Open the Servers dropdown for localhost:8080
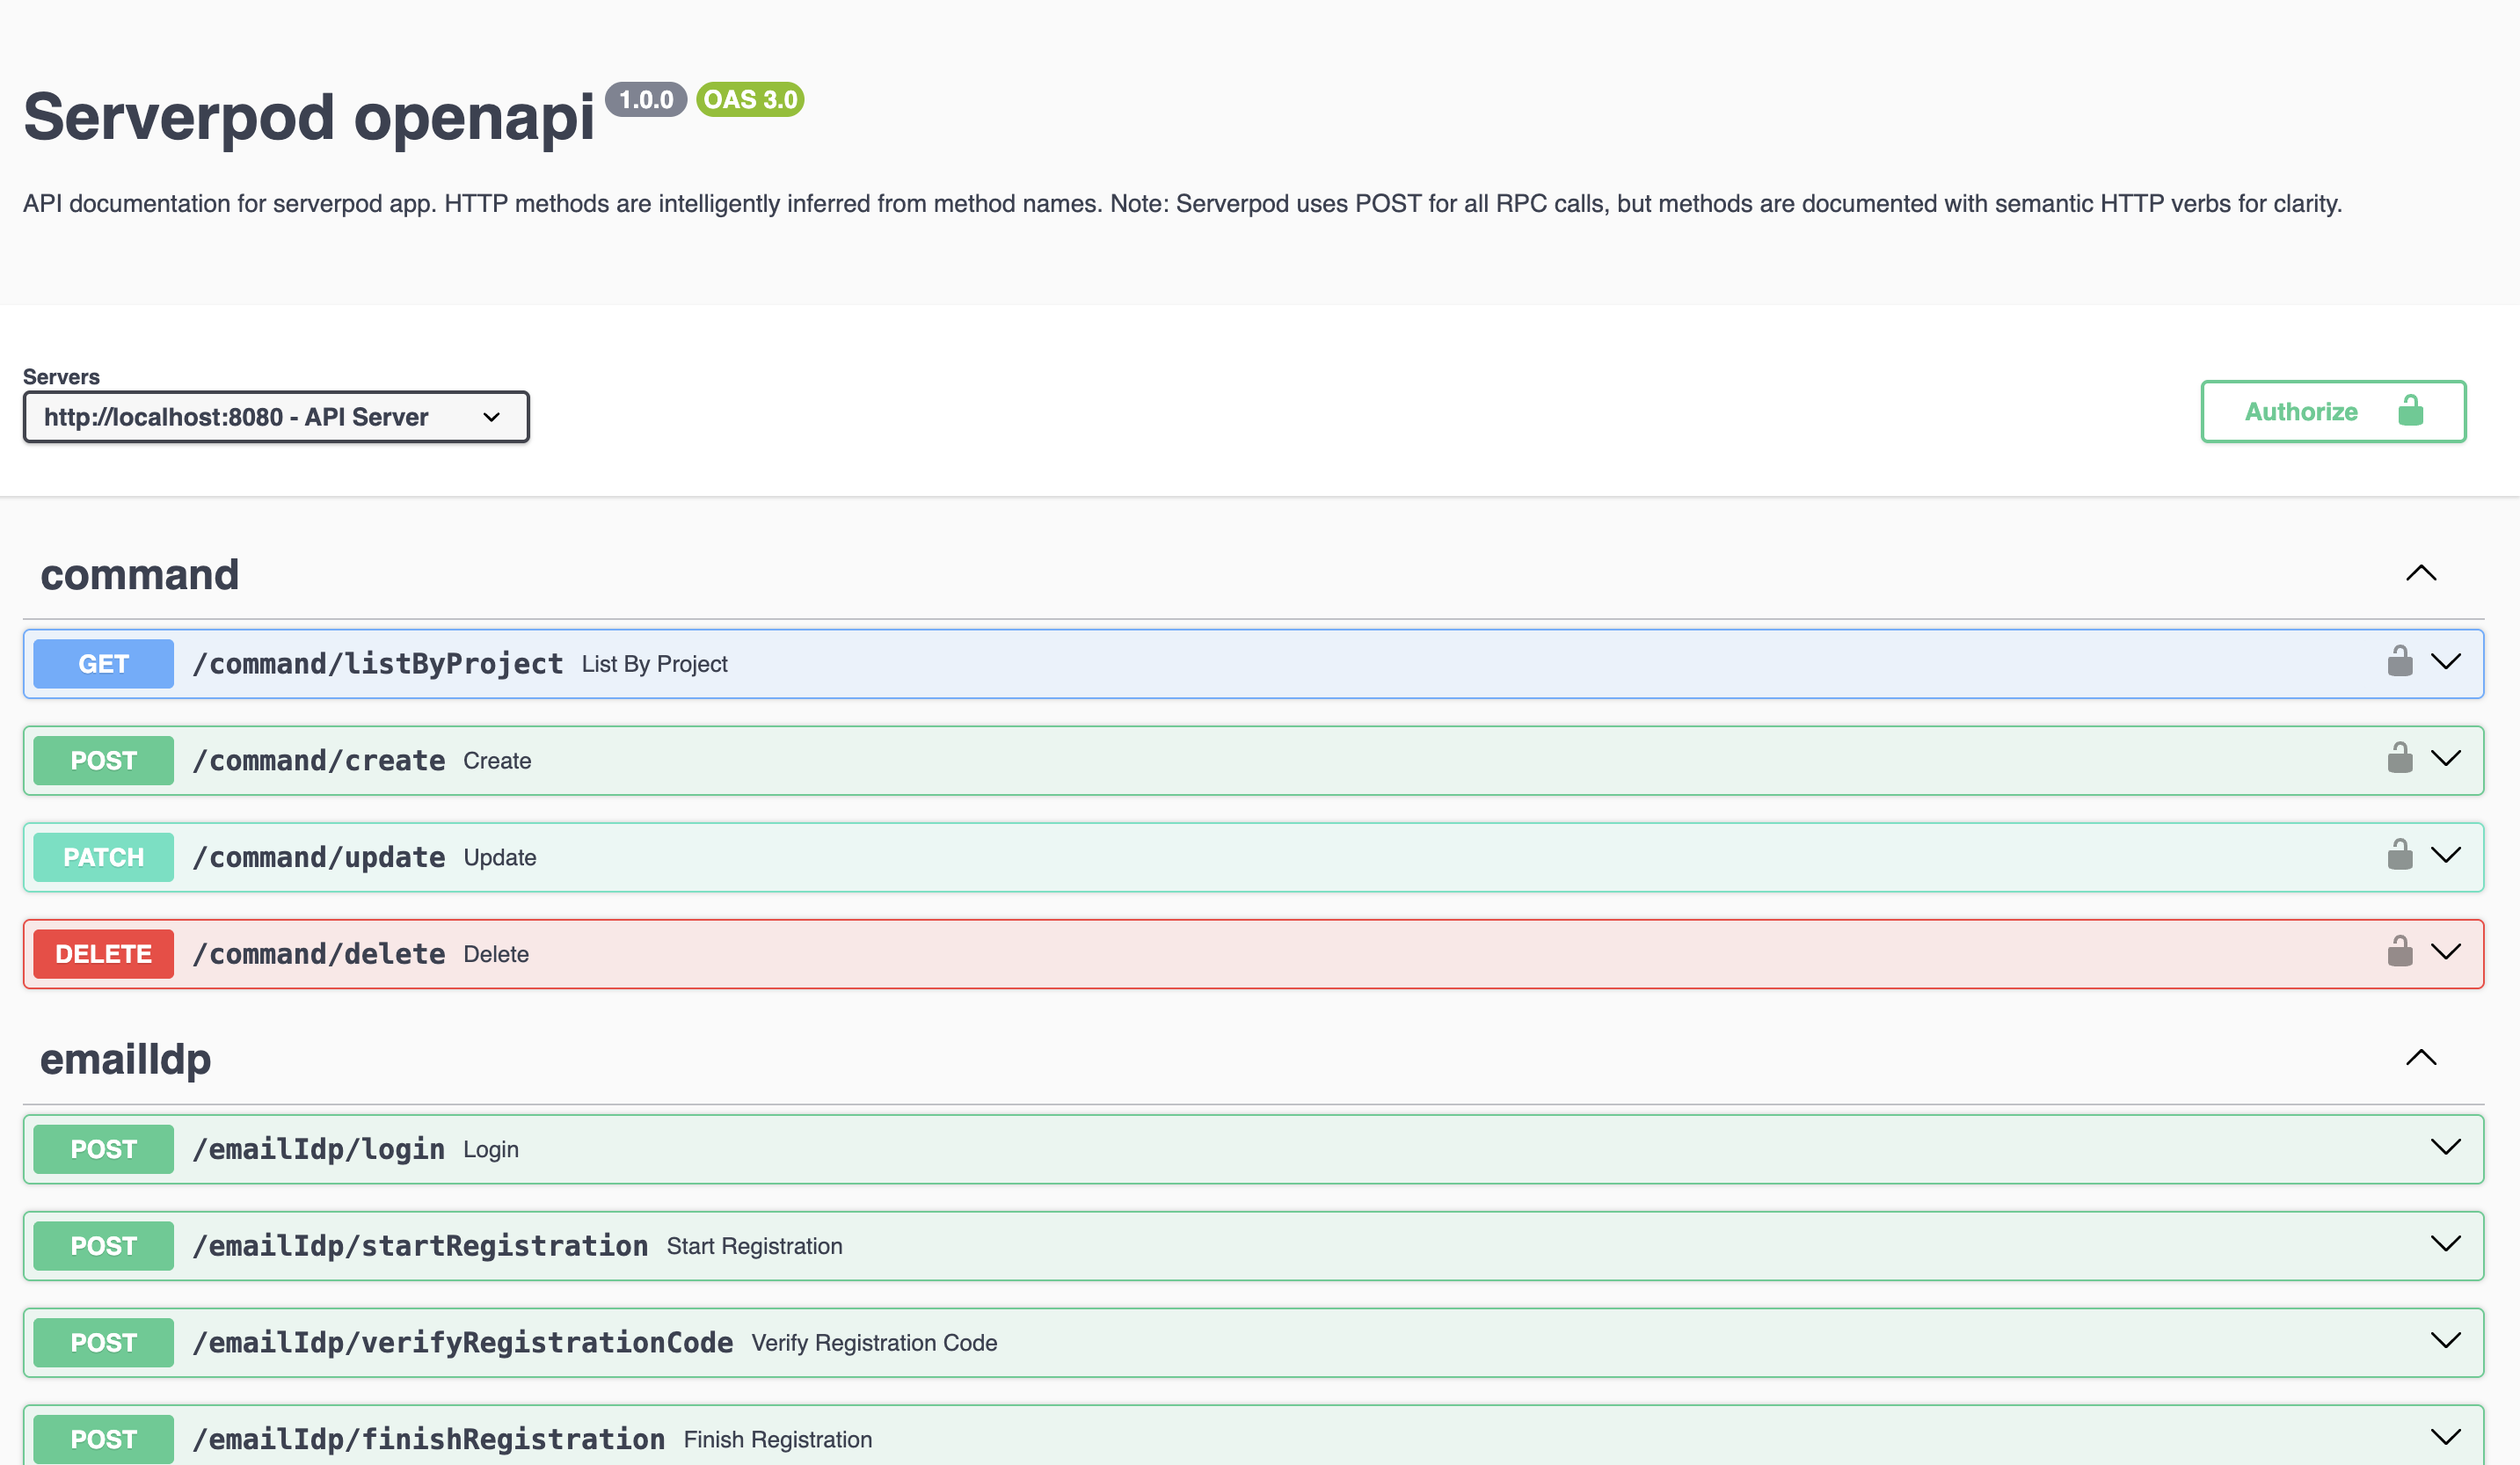This screenshot has width=2520, height=1465. [x=276, y=417]
